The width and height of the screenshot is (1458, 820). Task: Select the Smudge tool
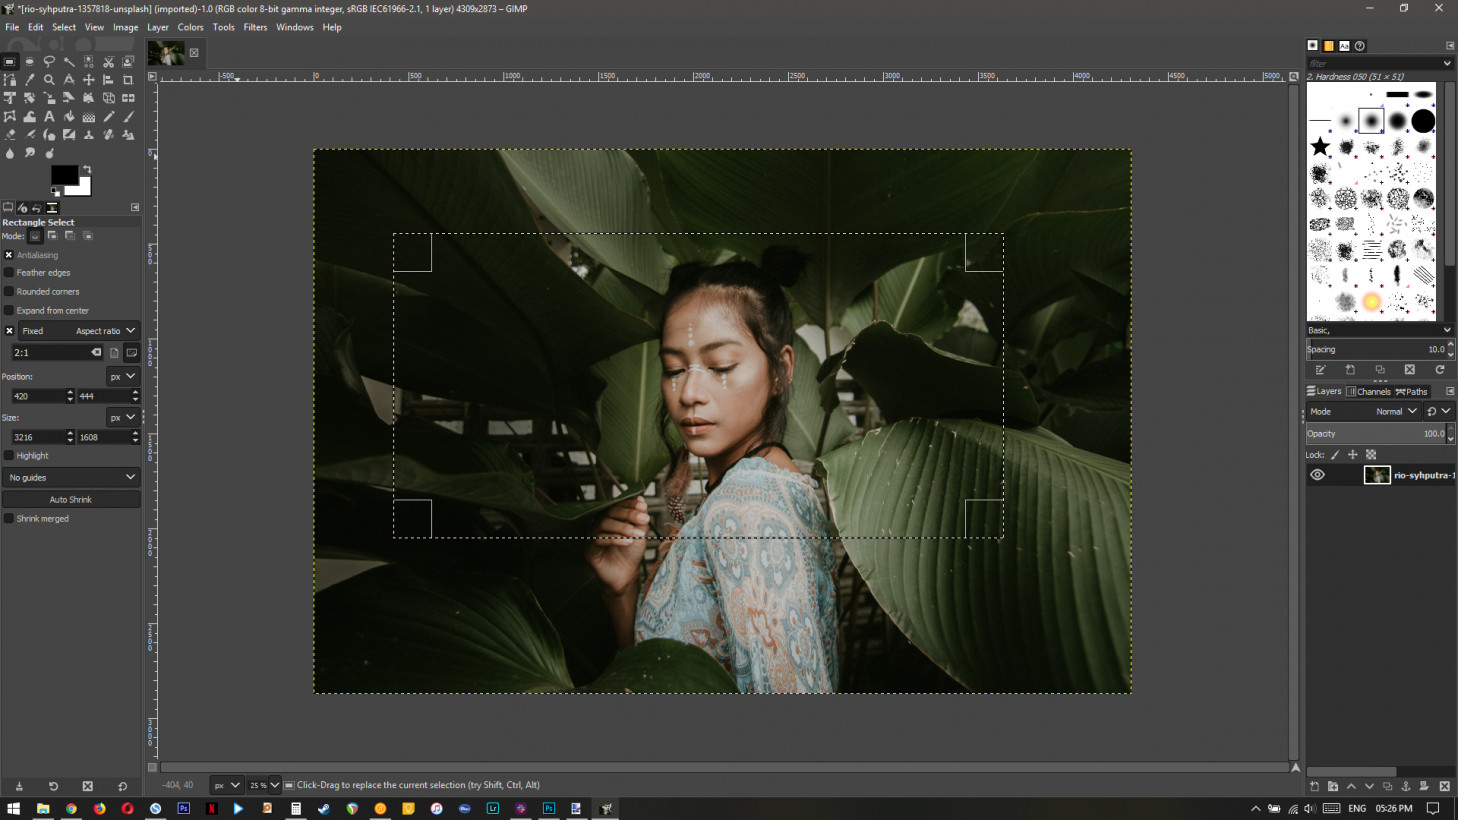(x=29, y=153)
